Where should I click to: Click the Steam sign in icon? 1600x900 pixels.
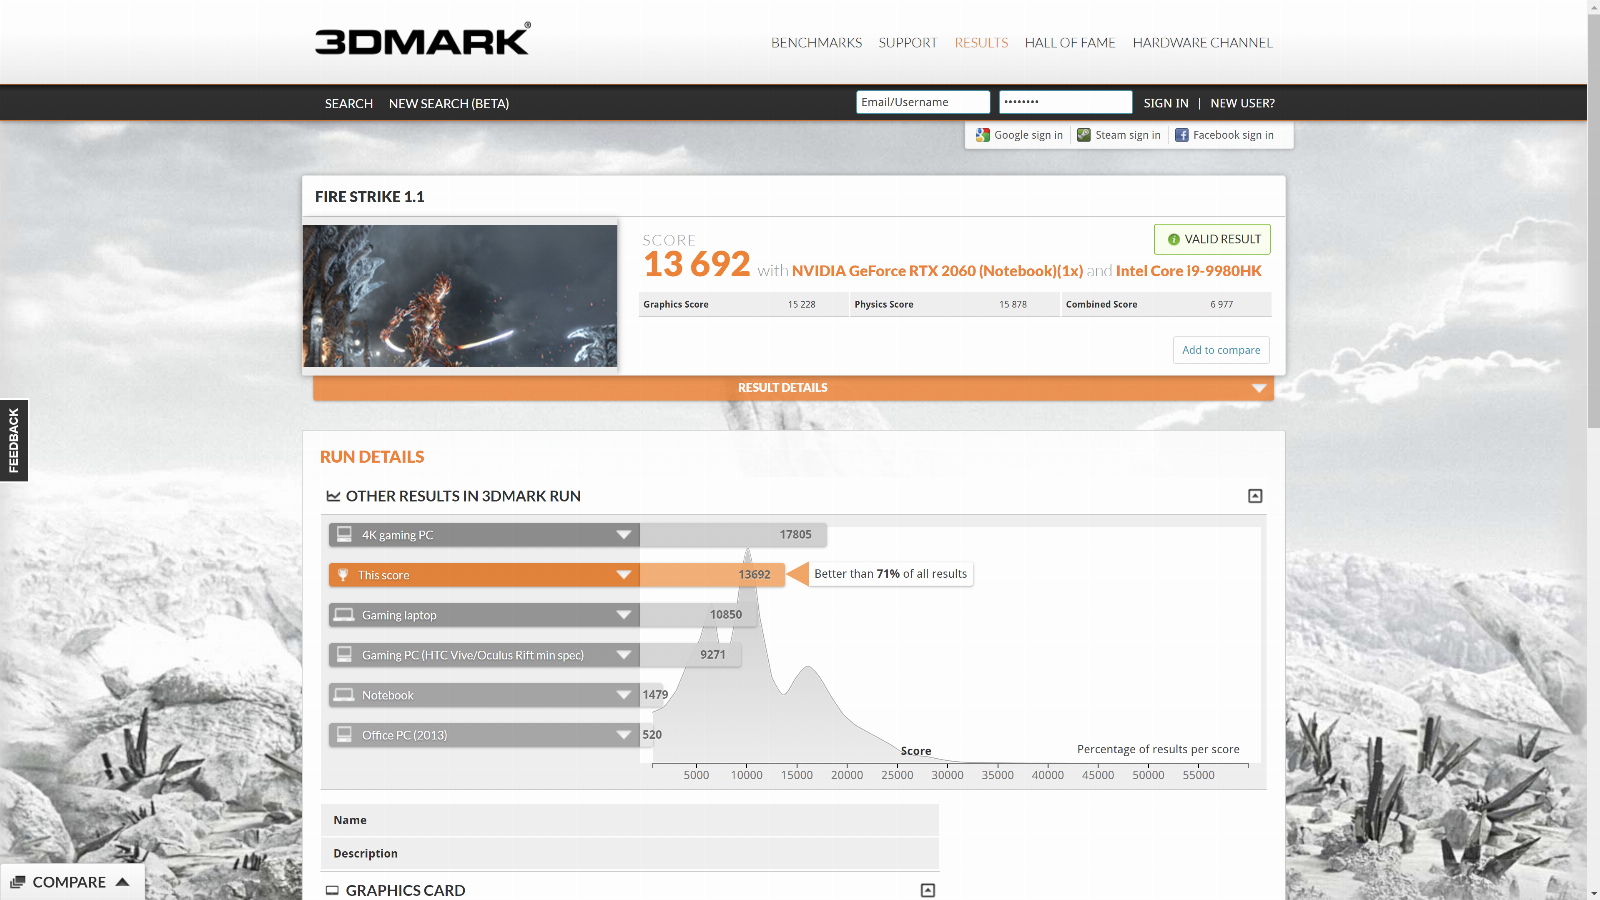[x=1084, y=135]
